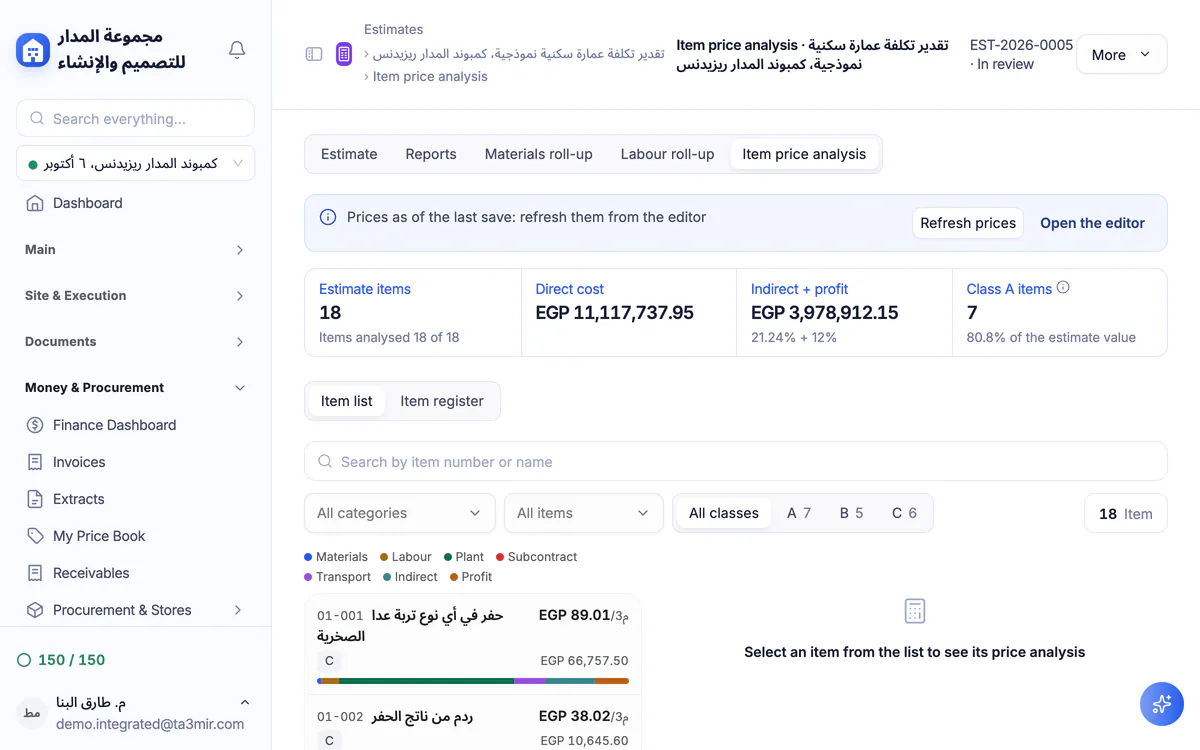The image size is (1200, 750).
Task: Select the Item price analysis tab
Action: click(804, 154)
